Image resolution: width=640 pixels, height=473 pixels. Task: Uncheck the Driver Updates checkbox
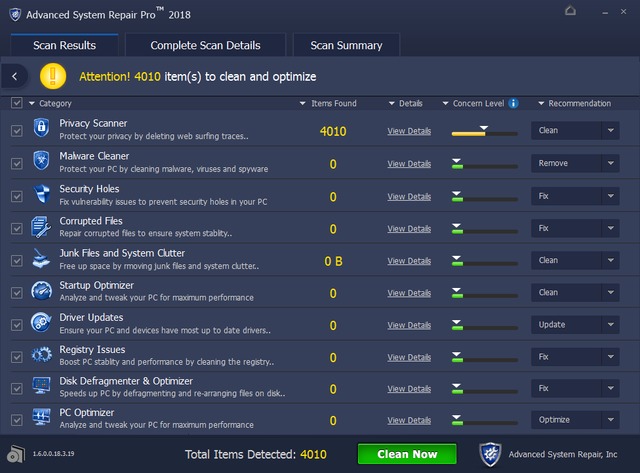pos(17,325)
